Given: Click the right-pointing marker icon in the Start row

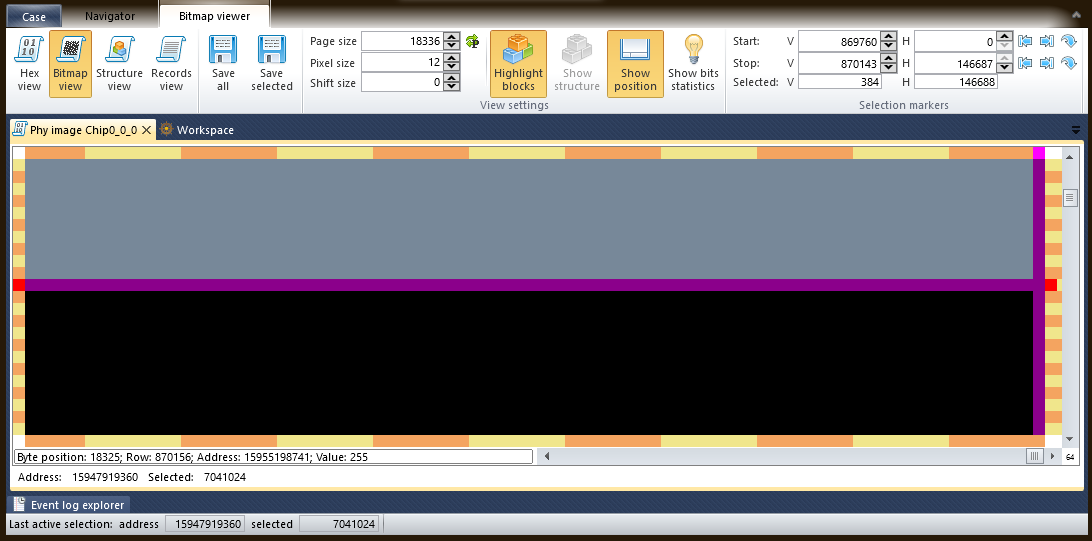Looking at the screenshot, I should click(1046, 42).
